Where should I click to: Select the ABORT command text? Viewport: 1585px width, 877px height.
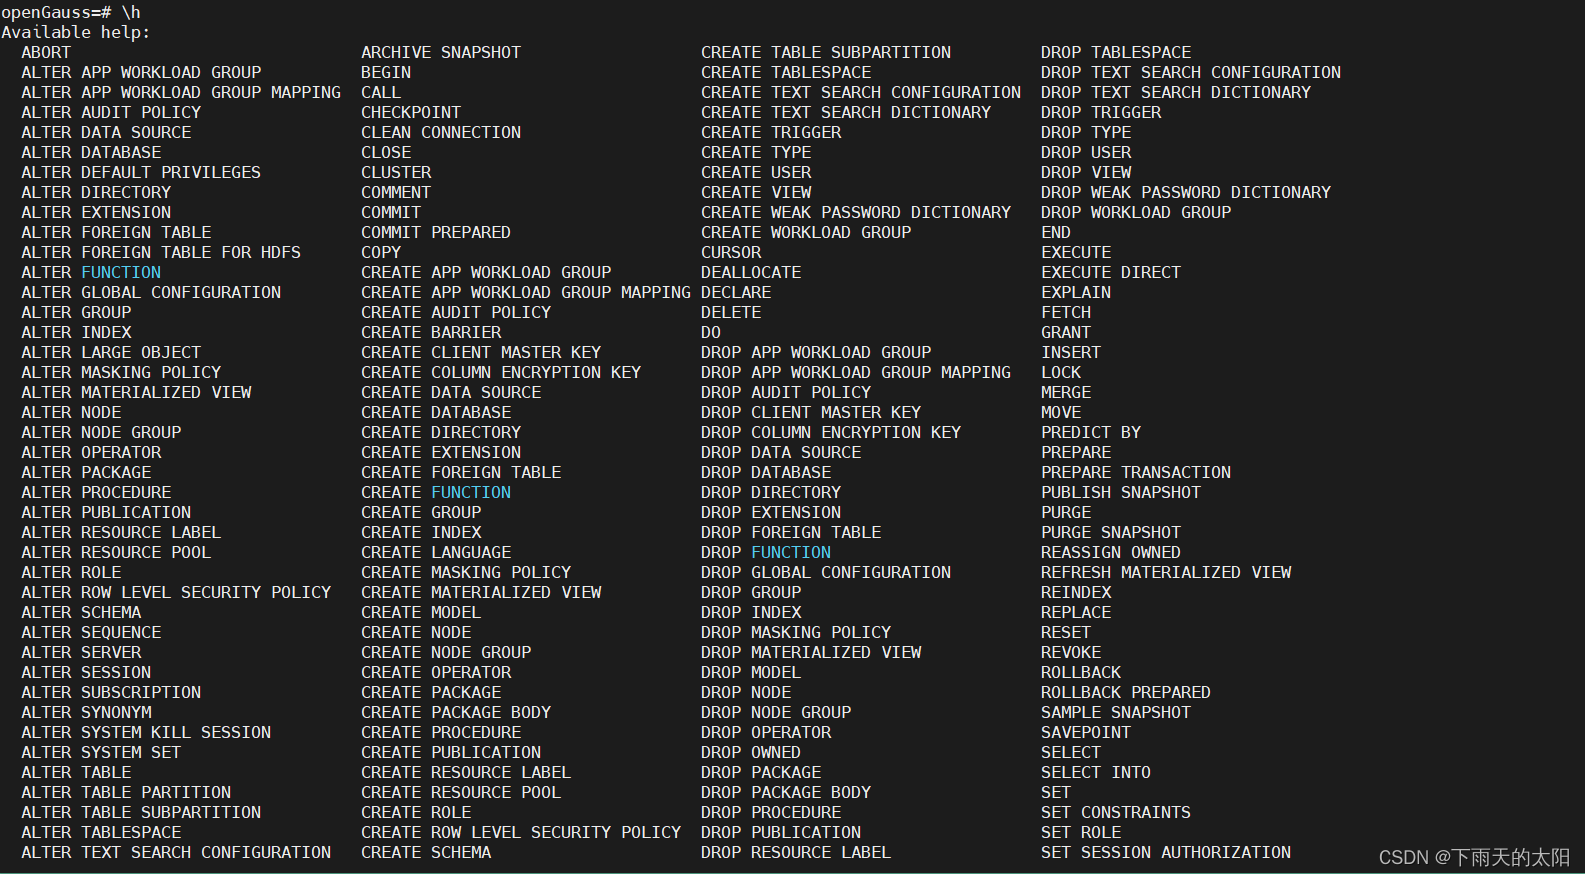[46, 52]
